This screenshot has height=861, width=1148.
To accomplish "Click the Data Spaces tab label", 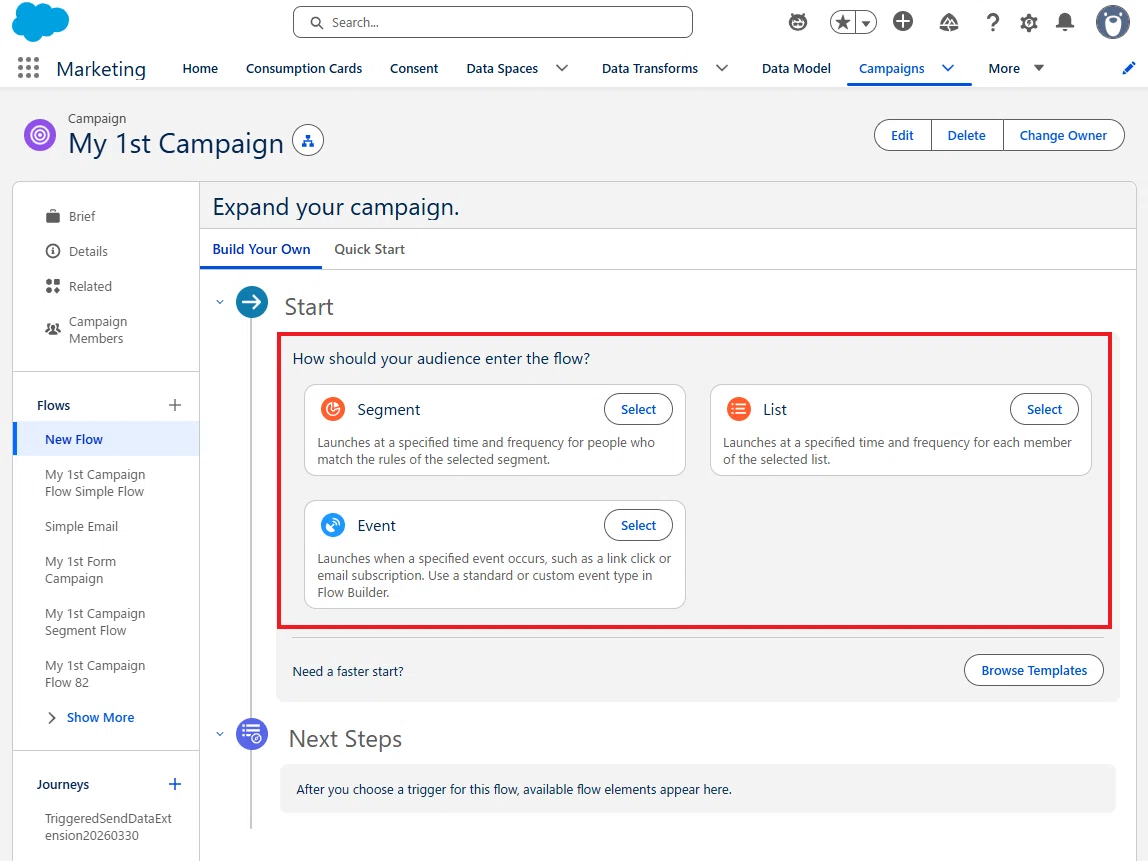I will [502, 68].
